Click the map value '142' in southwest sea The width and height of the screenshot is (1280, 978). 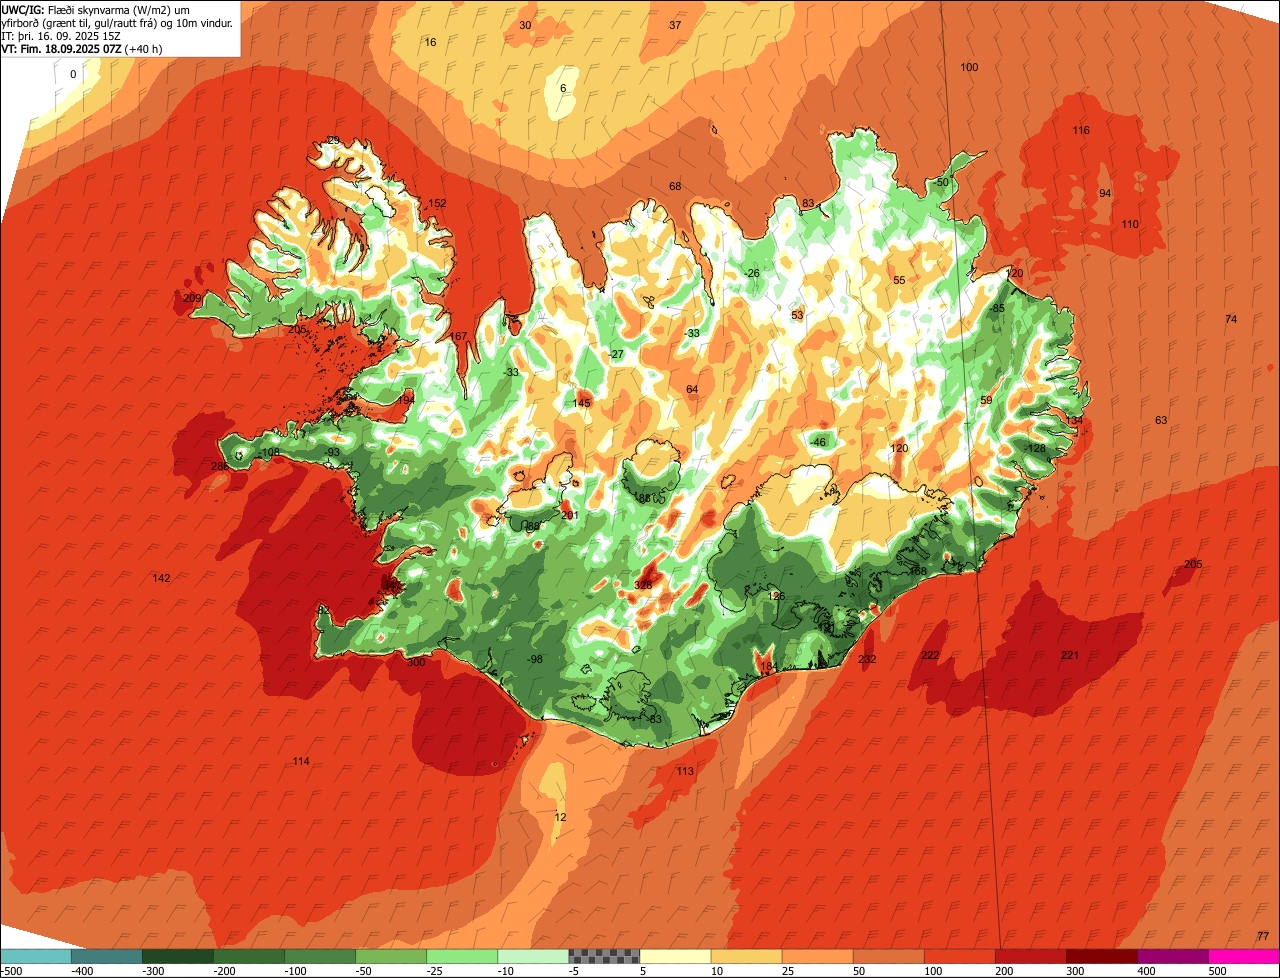(161, 578)
